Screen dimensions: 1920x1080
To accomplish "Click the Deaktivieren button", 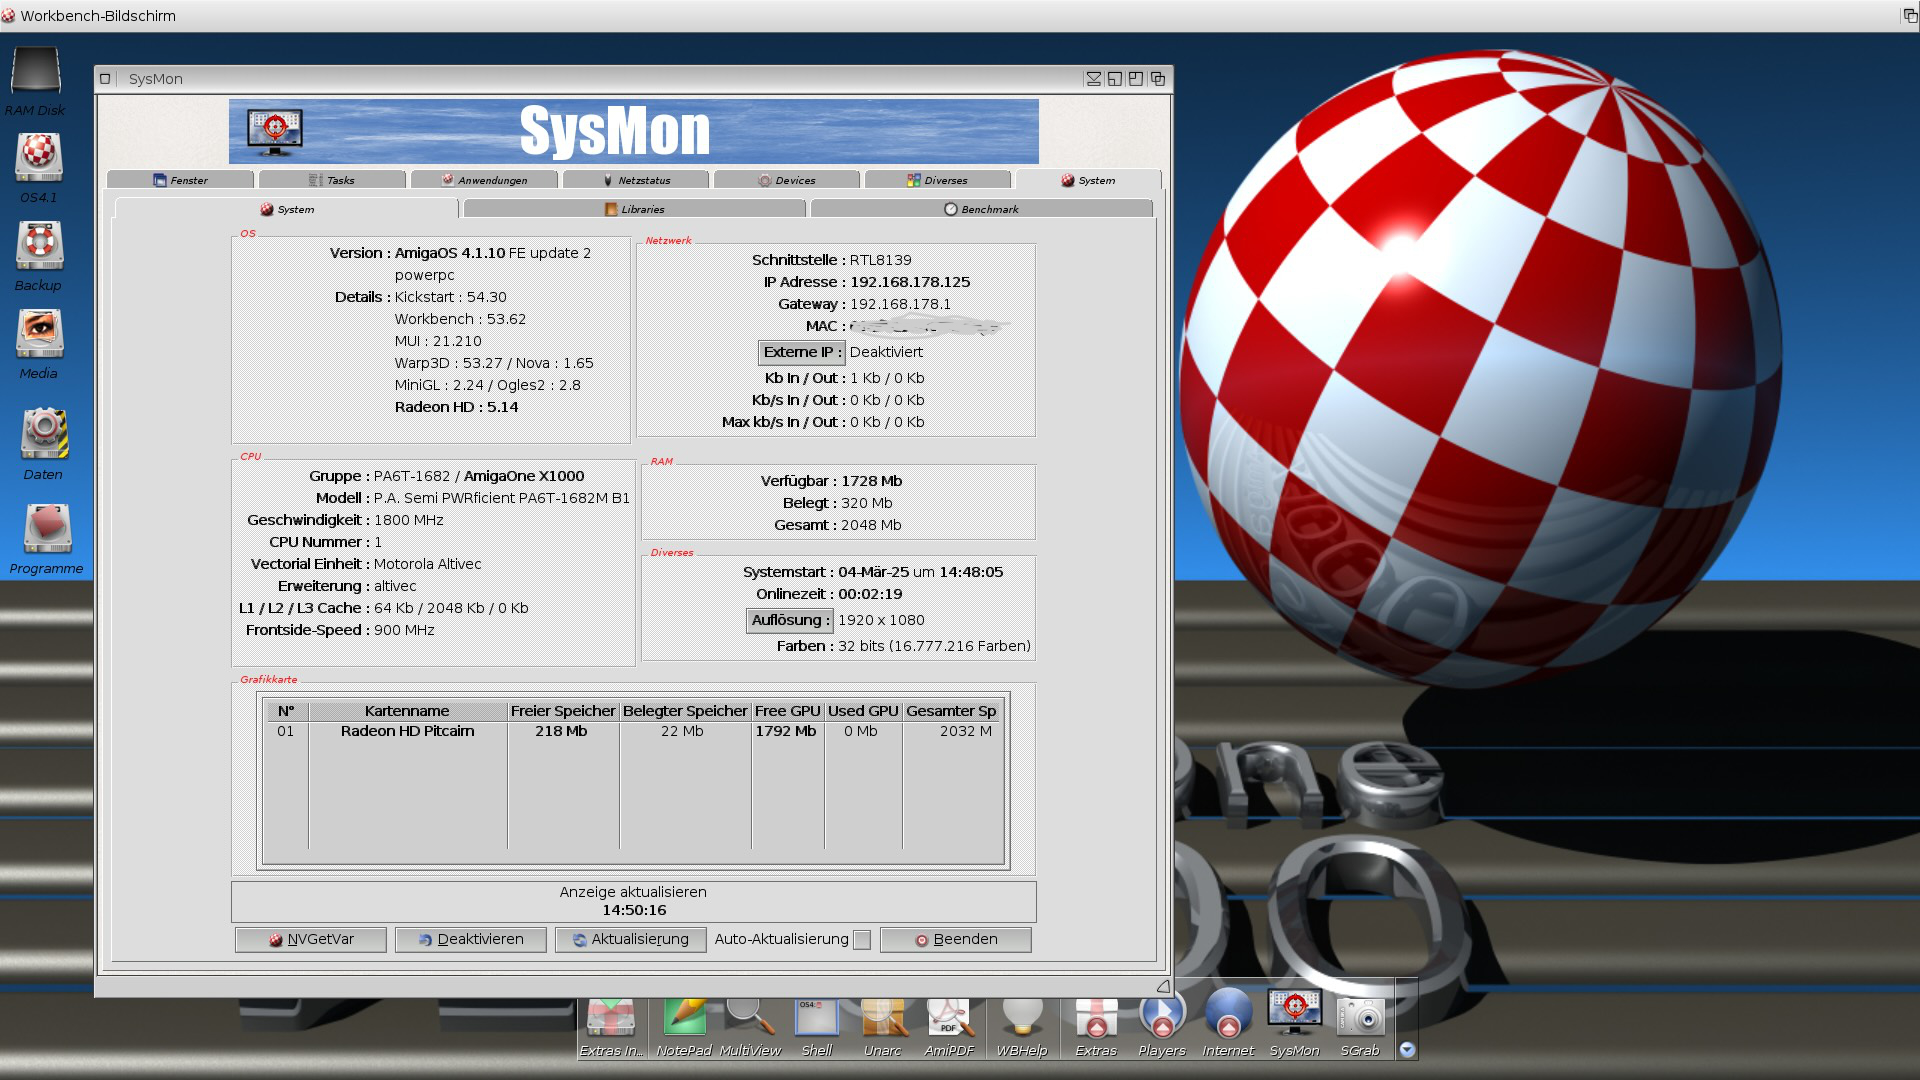I will pos(471,940).
